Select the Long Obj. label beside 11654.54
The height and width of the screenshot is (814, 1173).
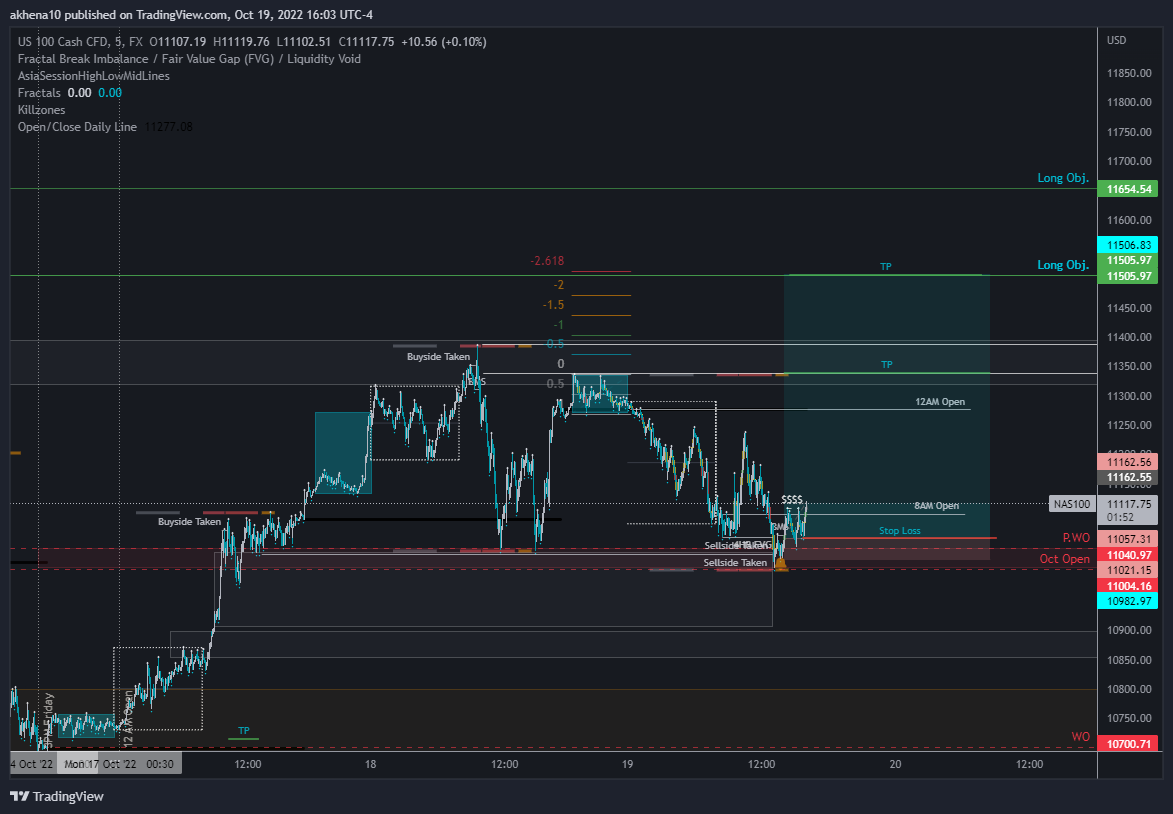1062,178
